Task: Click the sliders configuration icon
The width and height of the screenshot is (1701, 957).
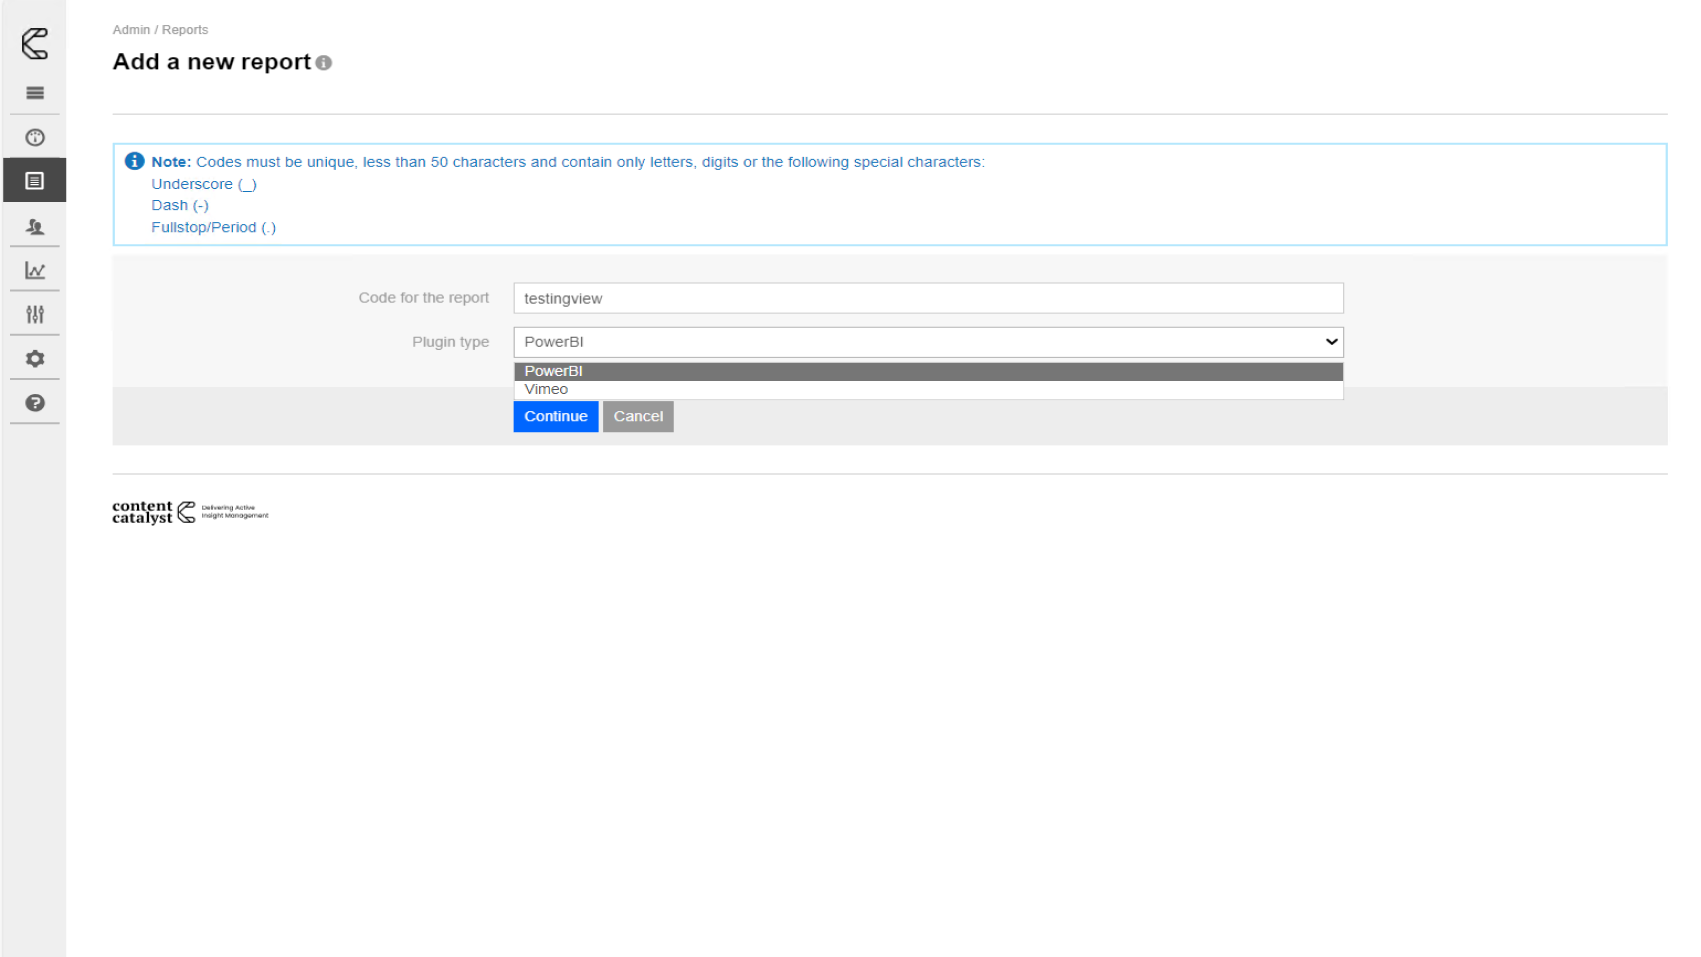Action: pyautogui.click(x=35, y=315)
